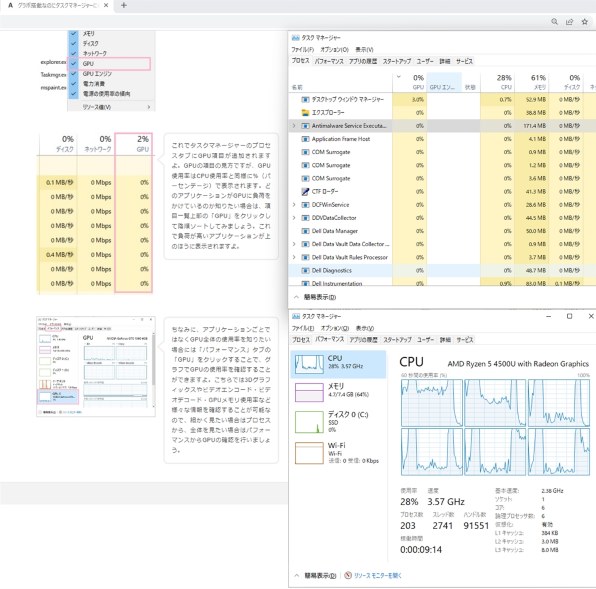Click the 171.4 MB memory value for Antimalware

click(x=534, y=126)
